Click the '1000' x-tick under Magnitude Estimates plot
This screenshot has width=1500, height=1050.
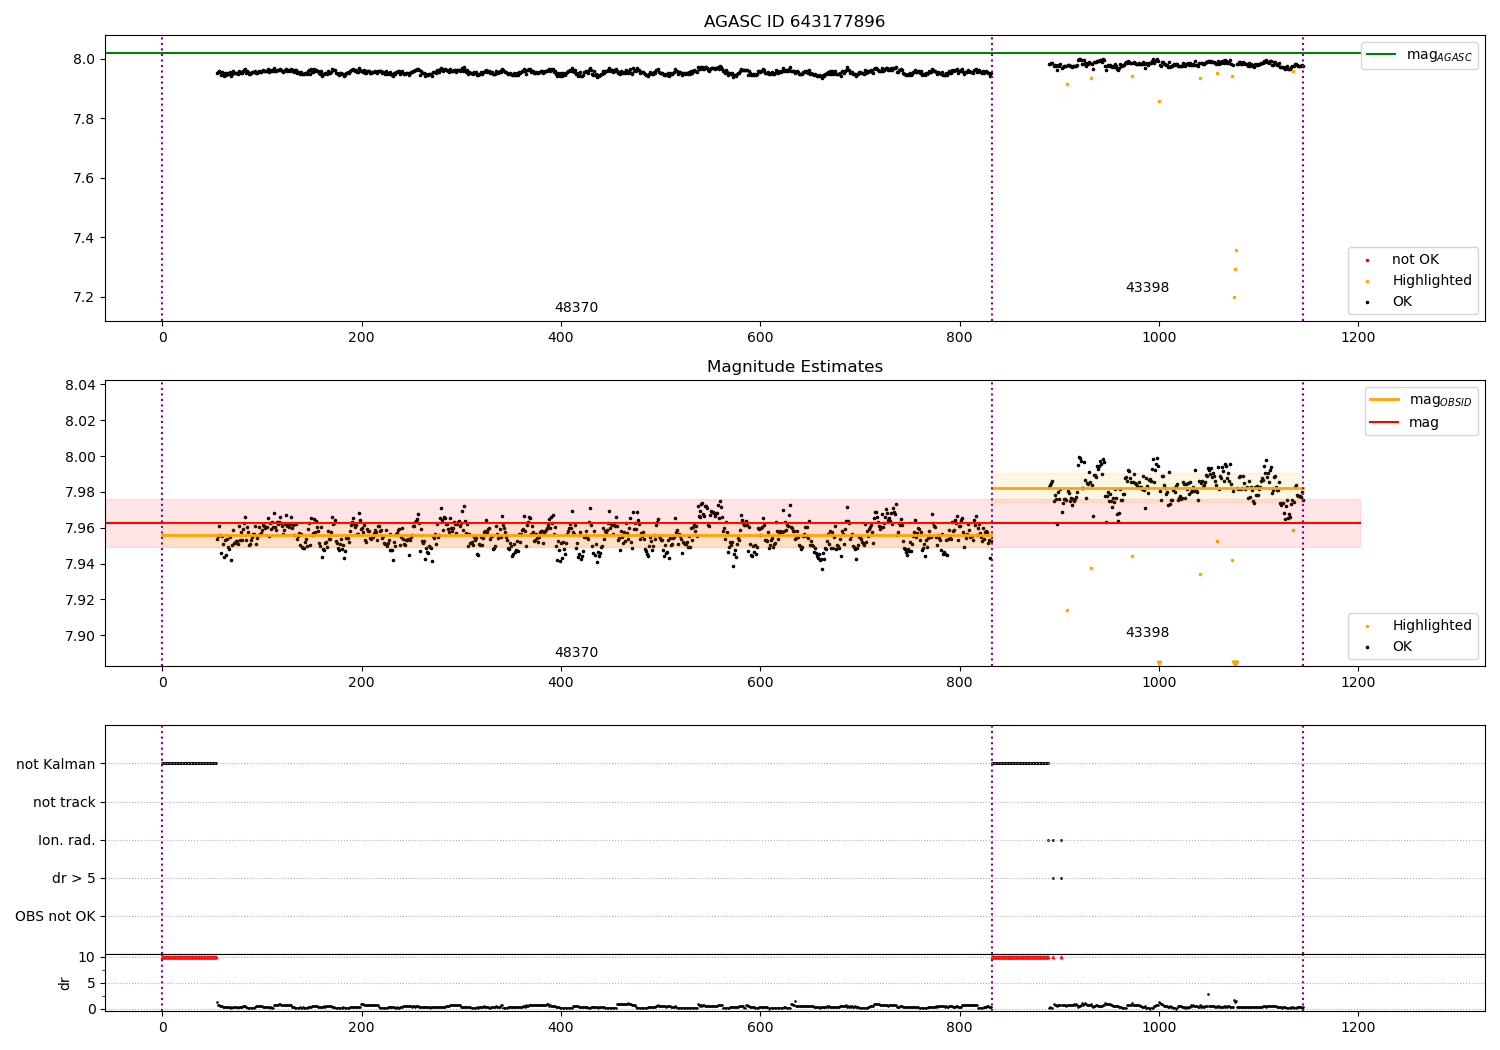point(1159,683)
